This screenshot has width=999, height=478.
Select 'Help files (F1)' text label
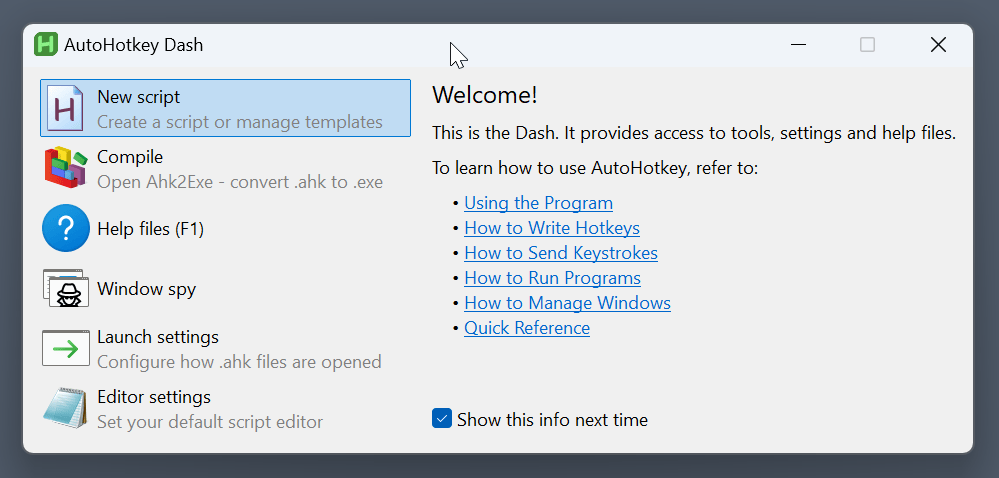click(x=150, y=229)
